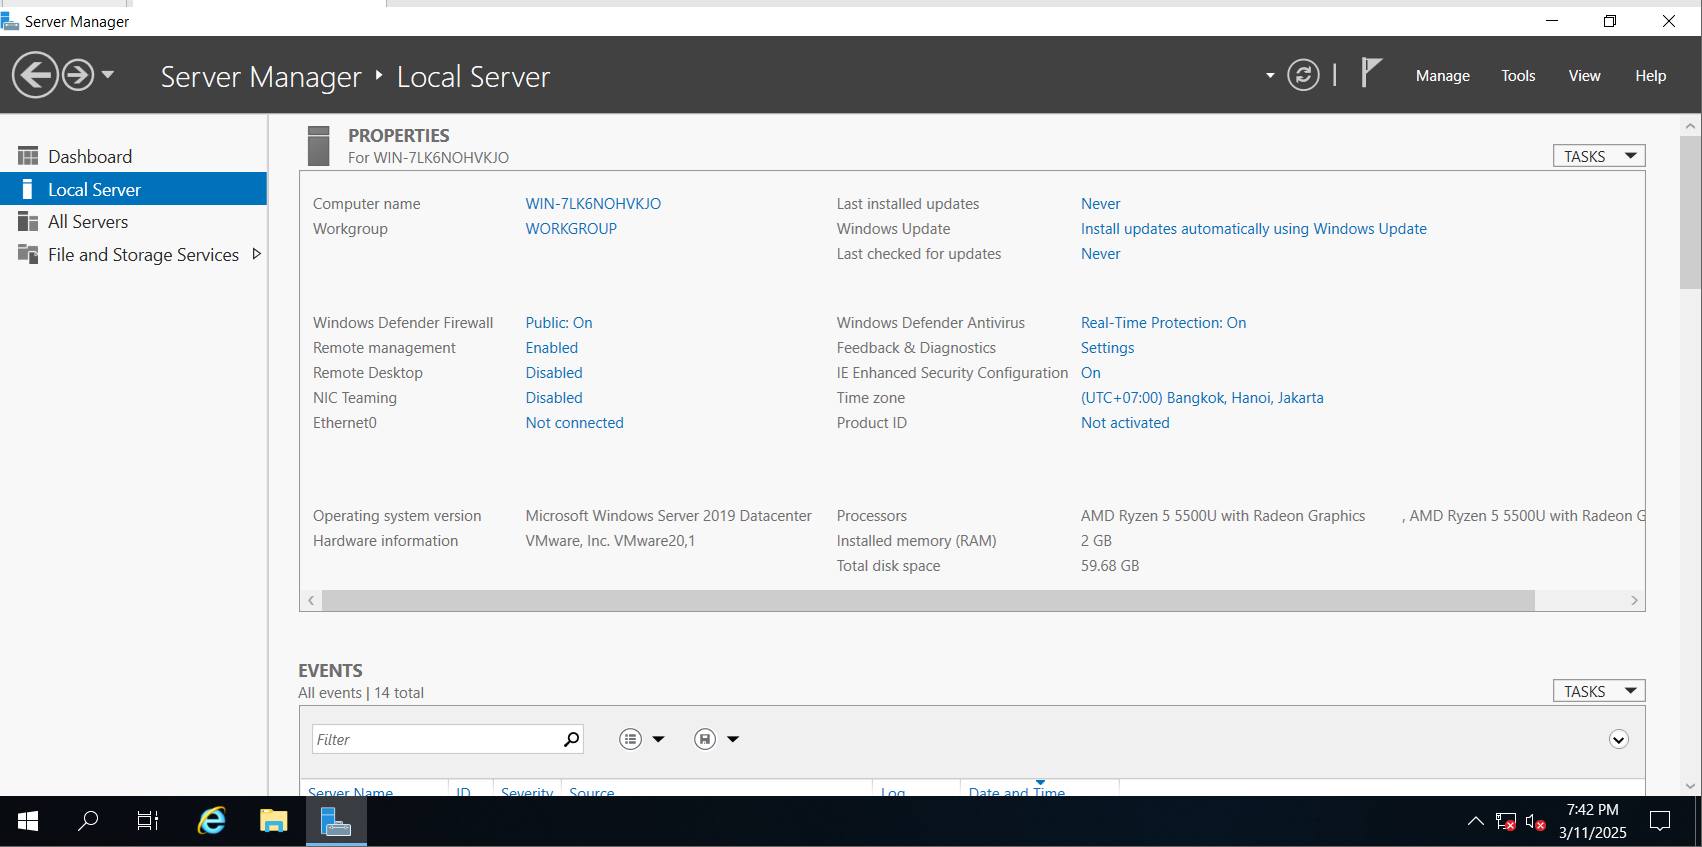Viewport: 1702px width, 847px height.
Task: Click the Server Manager back arrow button
Action: coord(35,75)
